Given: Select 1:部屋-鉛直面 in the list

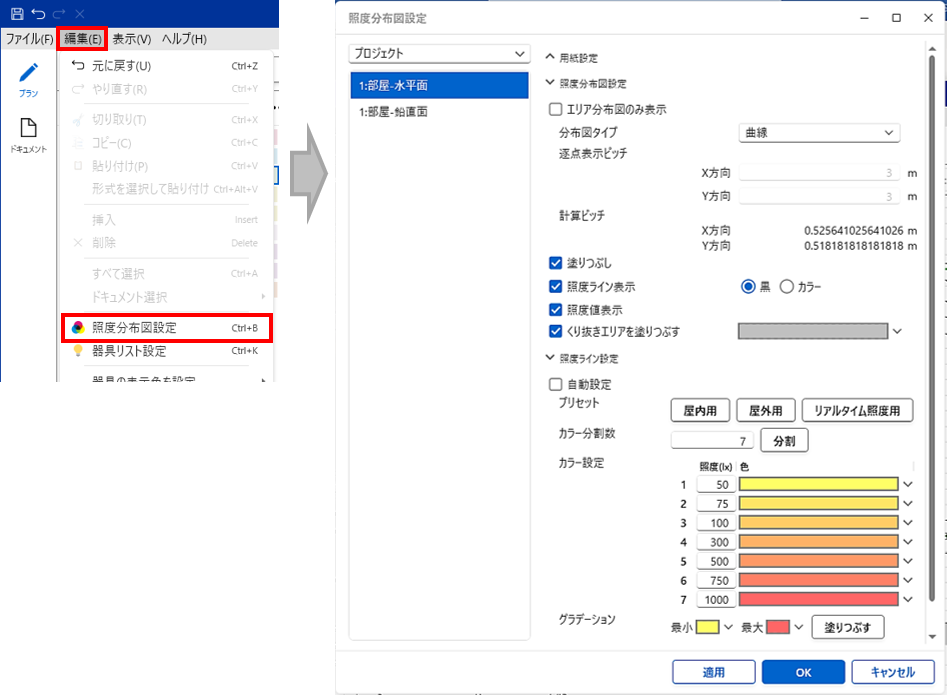Looking at the screenshot, I should tap(394, 113).
